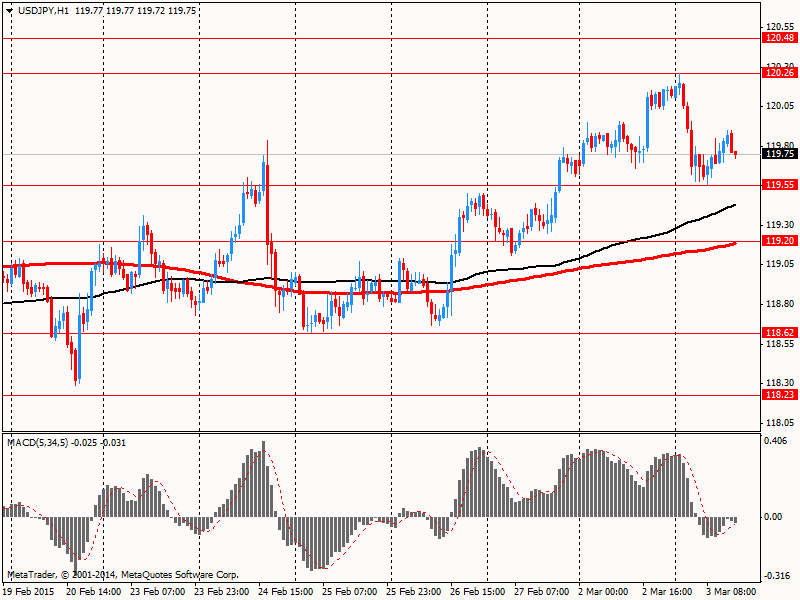Click the -0.316 MACD scale value
The height and width of the screenshot is (600, 800).
pos(777,575)
